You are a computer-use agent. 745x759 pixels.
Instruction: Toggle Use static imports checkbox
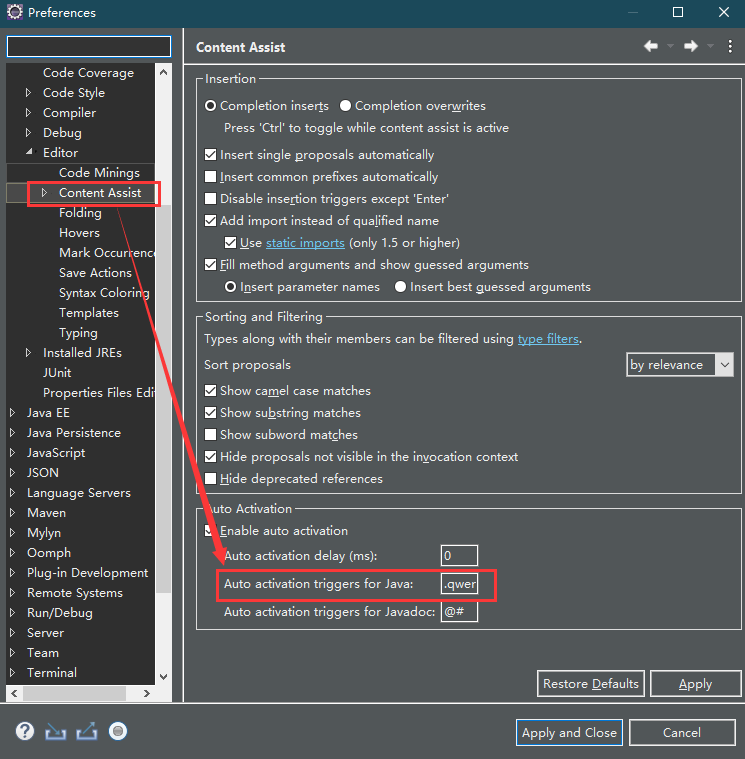230,243
